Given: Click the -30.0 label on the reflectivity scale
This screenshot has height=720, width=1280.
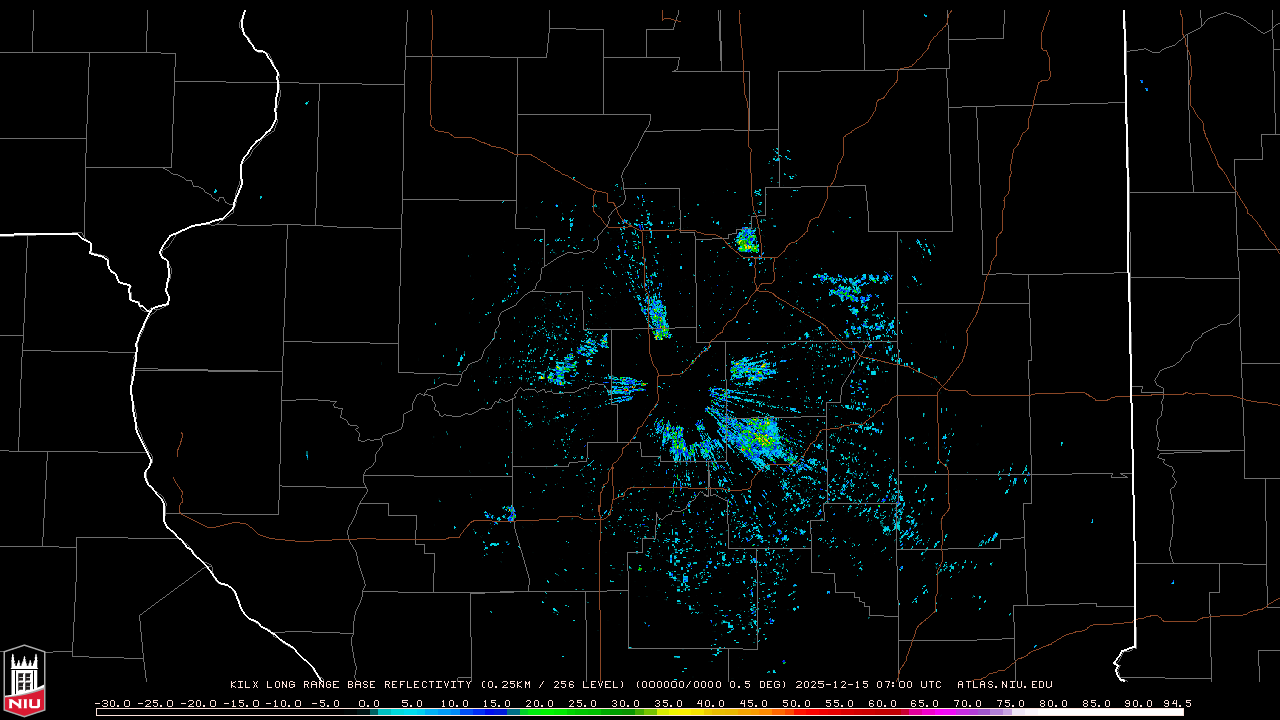Looking at the screenshot, I should [x=112, y=703].
